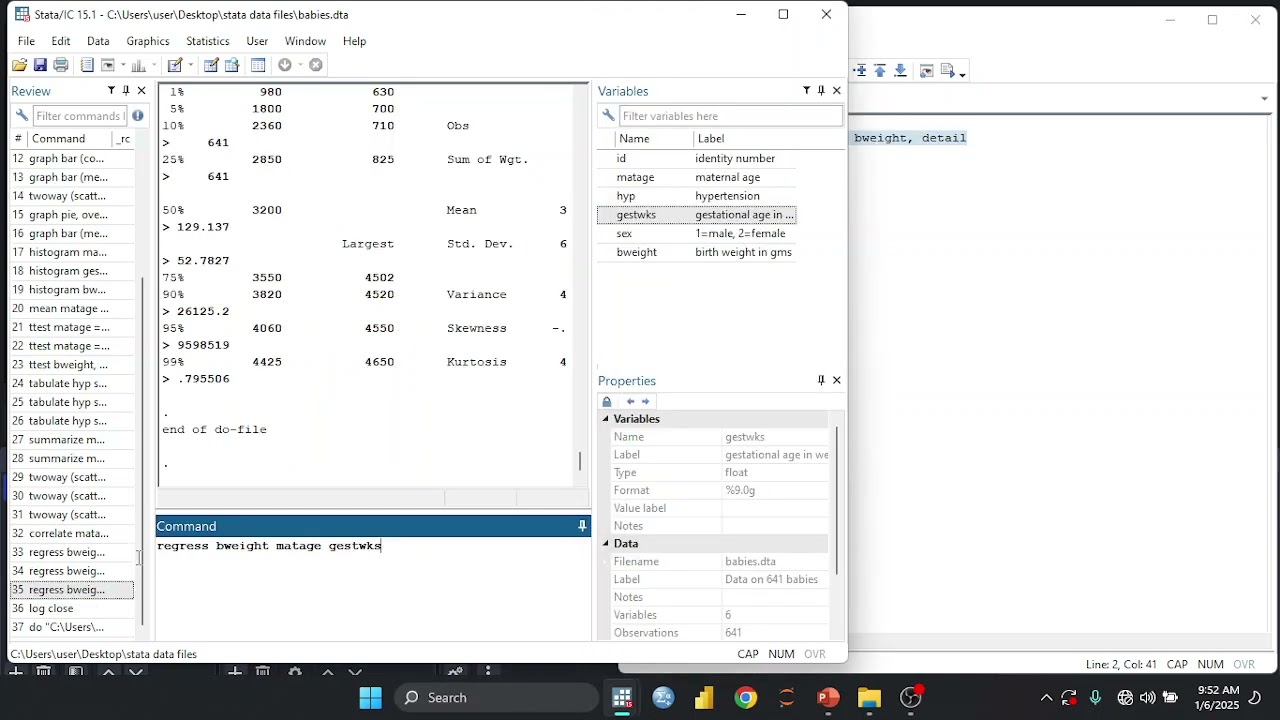1280x720 pixels.
Task: Close the Properties panel
Action: point(837,381)
